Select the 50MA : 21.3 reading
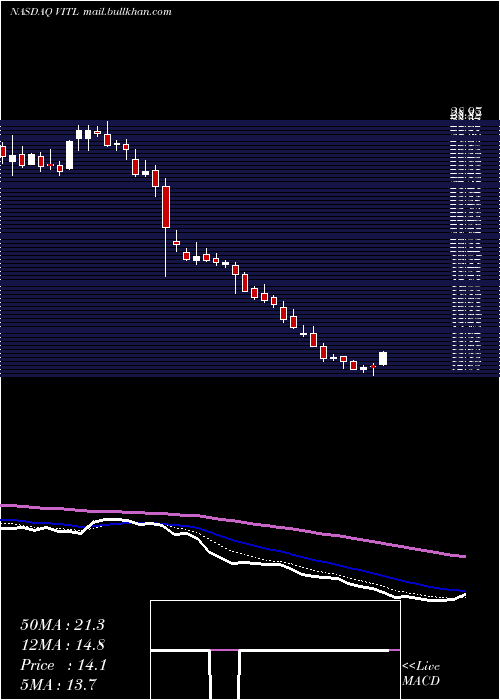The image size is (500, 700). click(62, 625)
